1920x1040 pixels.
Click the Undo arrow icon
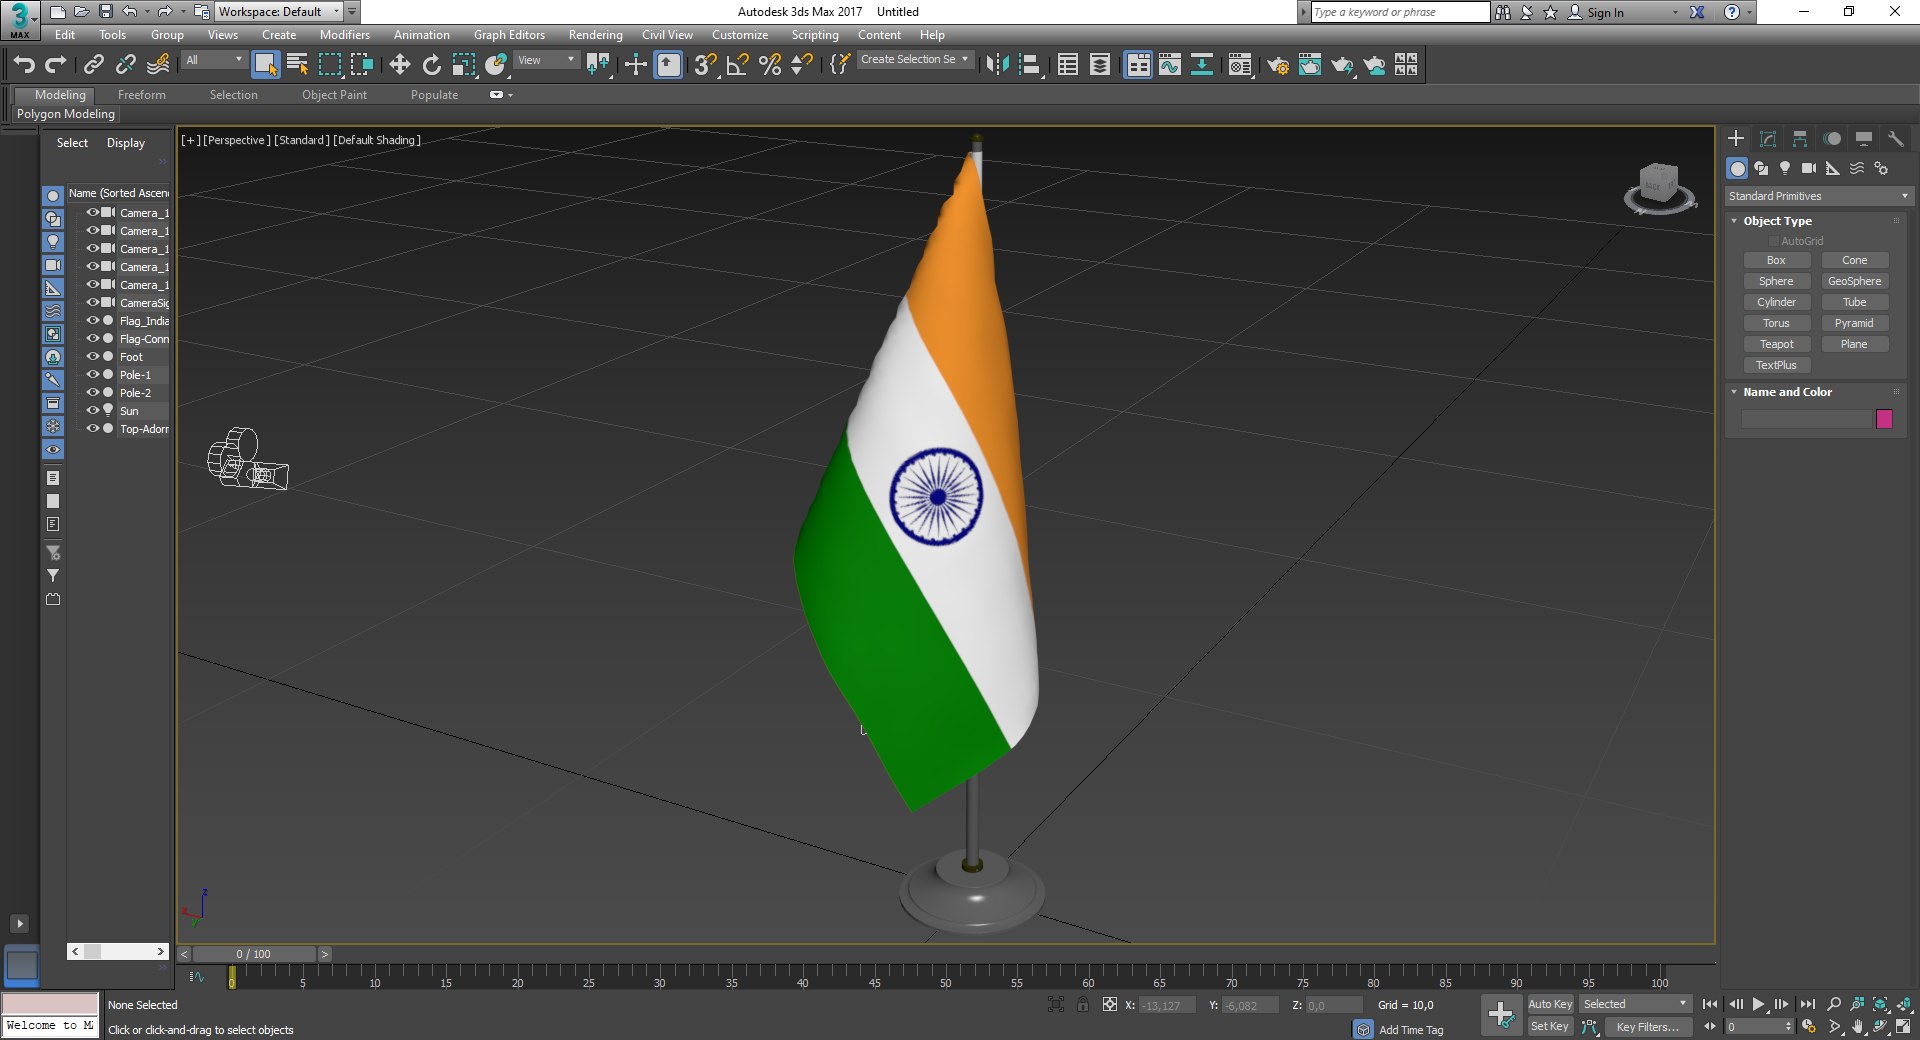click(x=24, y=65)
